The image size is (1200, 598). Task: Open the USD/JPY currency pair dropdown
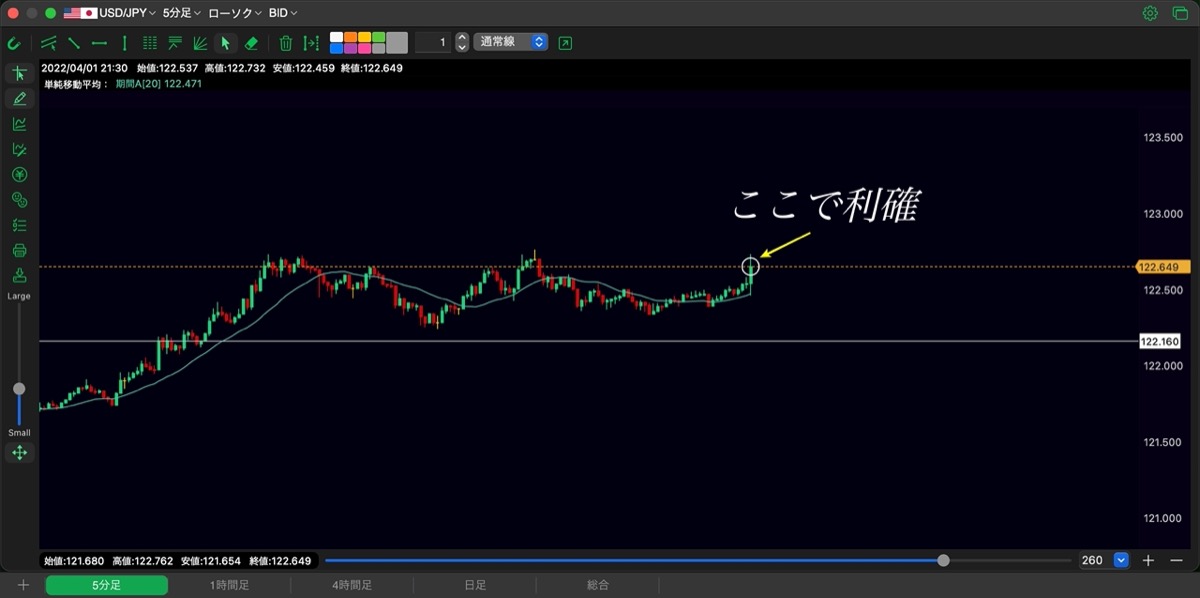click(110, 13)
